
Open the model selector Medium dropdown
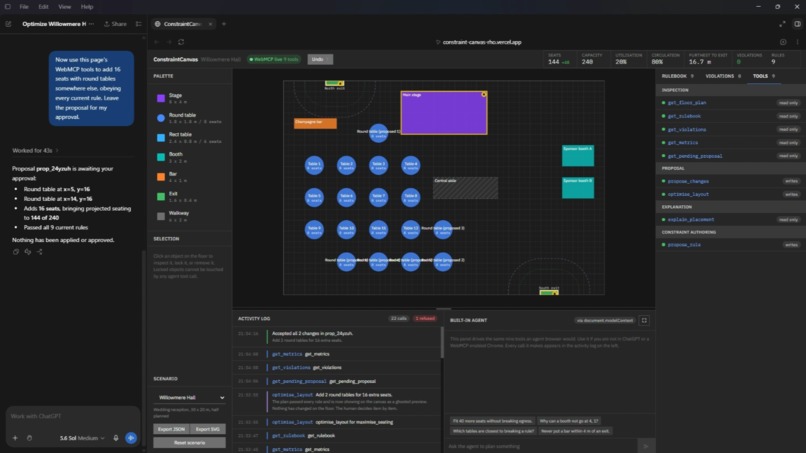[x=82, y=438]
